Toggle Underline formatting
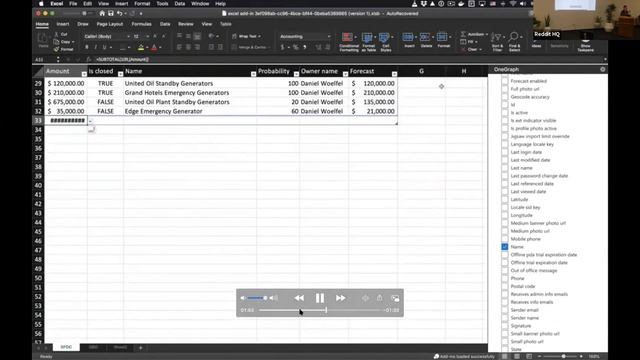This screenshot has height=360, width=640. [x=104, y=47]
